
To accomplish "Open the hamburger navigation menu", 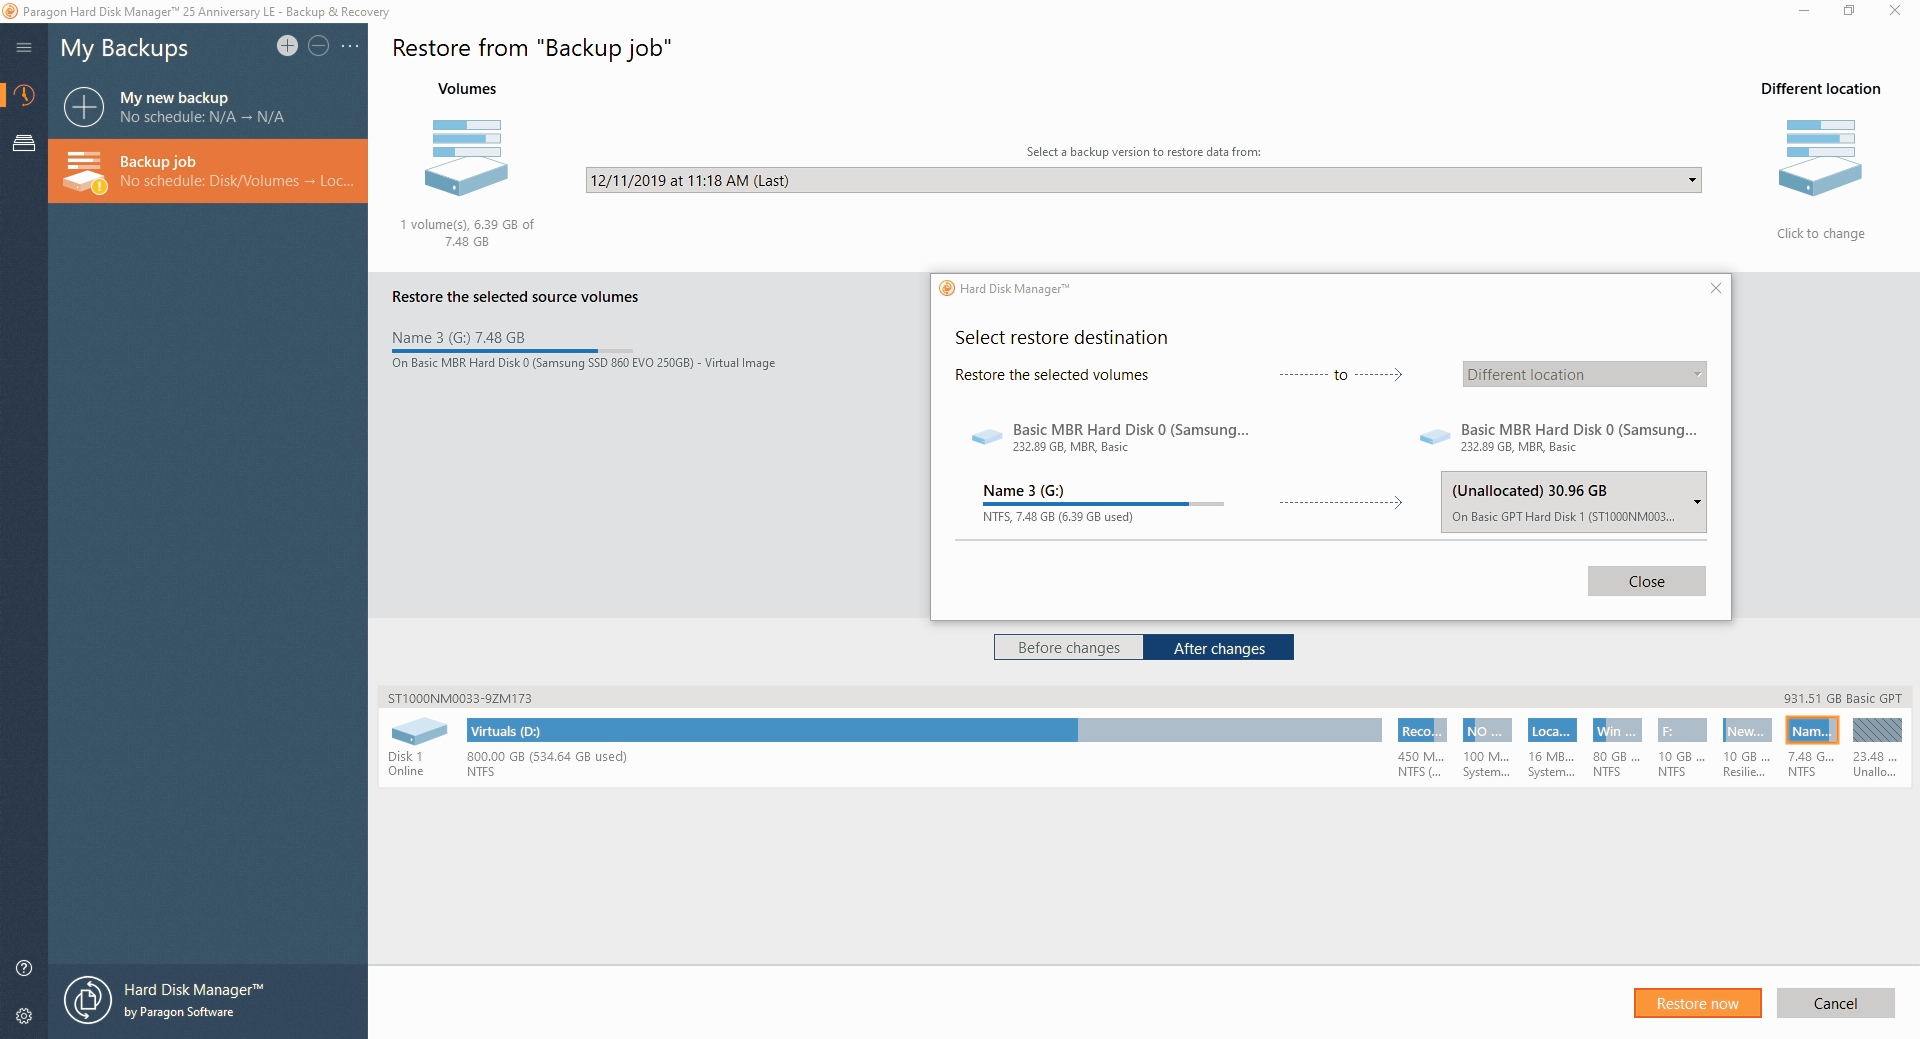I will 24,46.
